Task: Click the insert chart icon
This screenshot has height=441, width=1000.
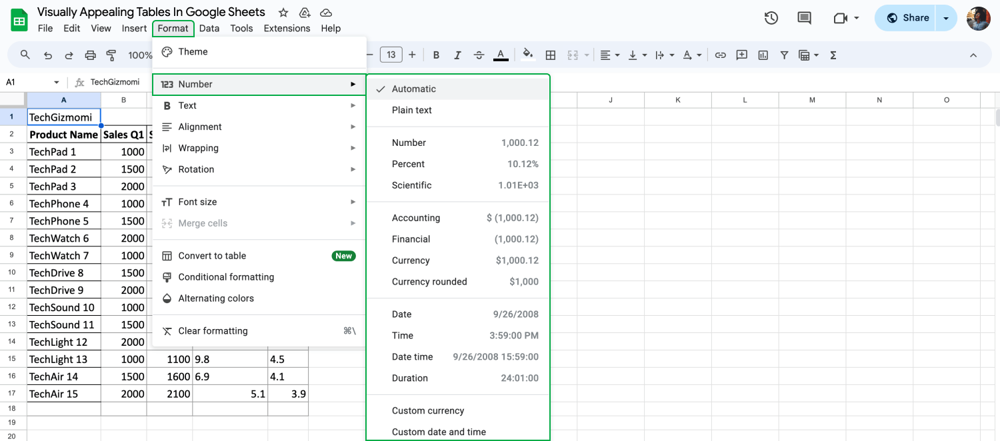Action: click(763, 55)
